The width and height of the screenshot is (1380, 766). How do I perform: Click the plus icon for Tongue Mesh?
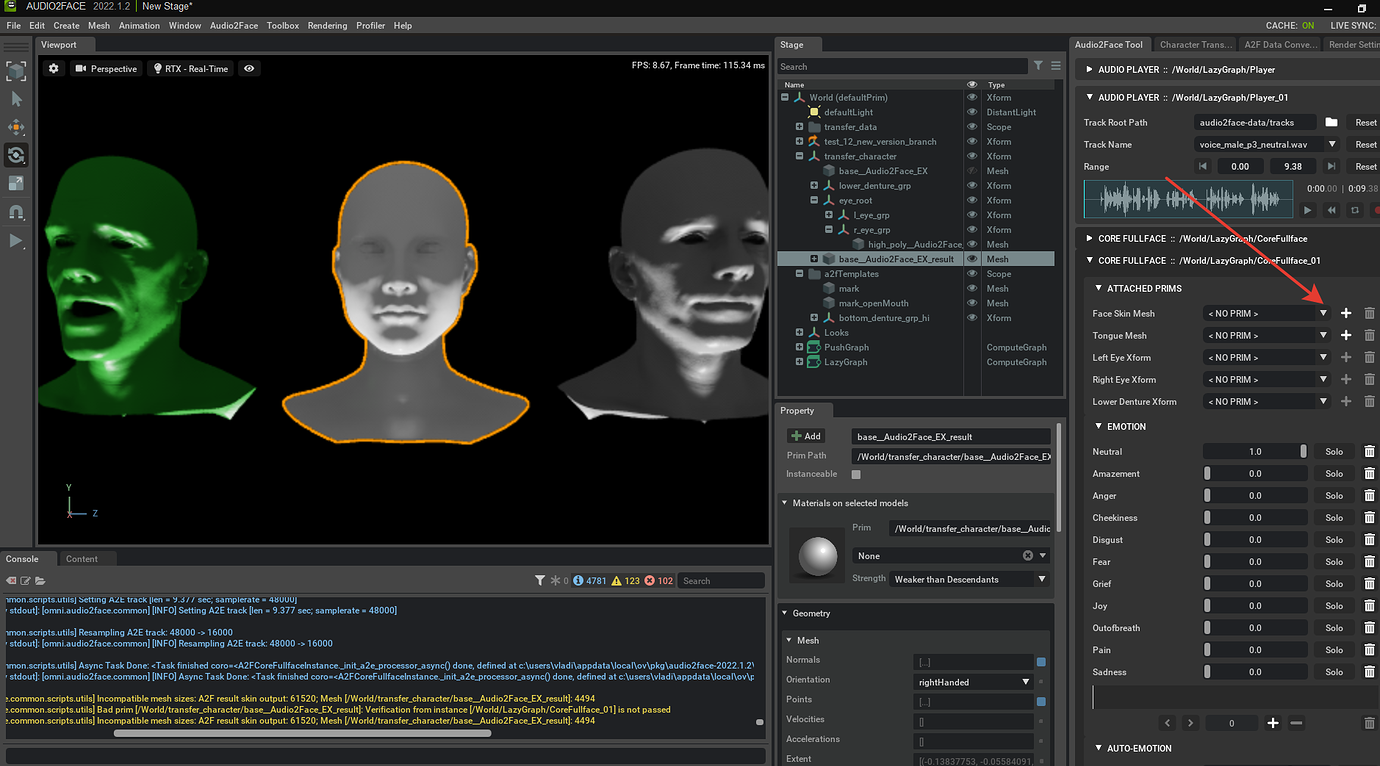pyautogui.click(x=1346, y=336)
